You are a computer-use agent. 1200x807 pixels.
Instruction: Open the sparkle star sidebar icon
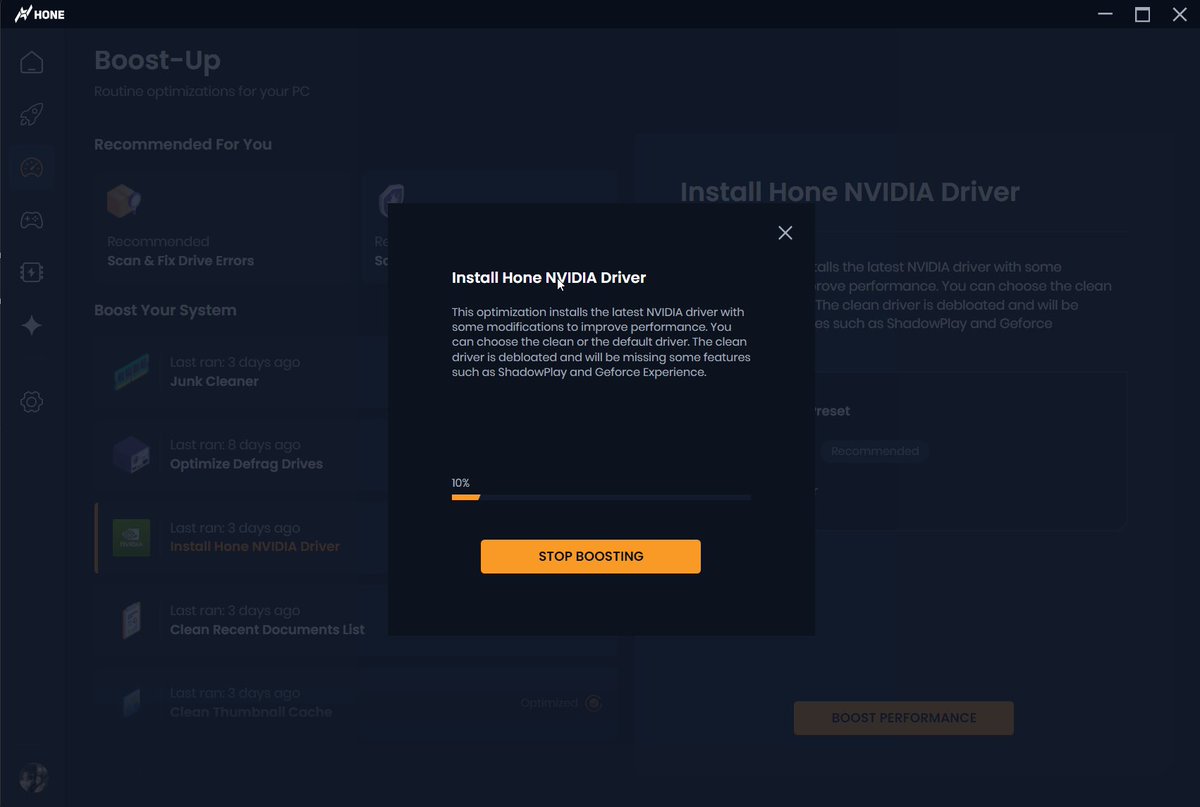(32, 325)
